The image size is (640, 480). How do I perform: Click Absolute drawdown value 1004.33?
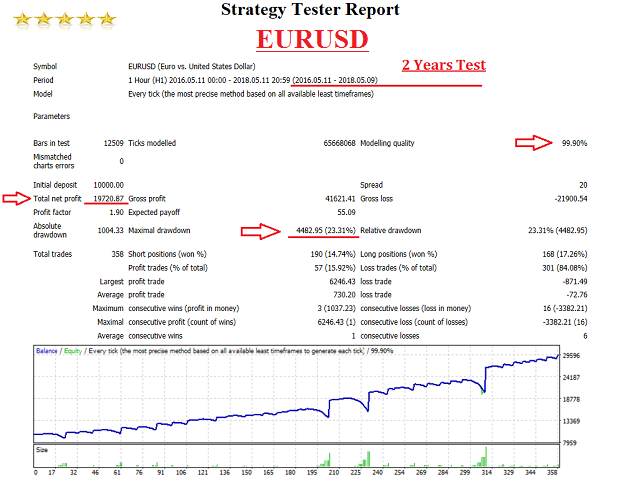click(111, 231)
